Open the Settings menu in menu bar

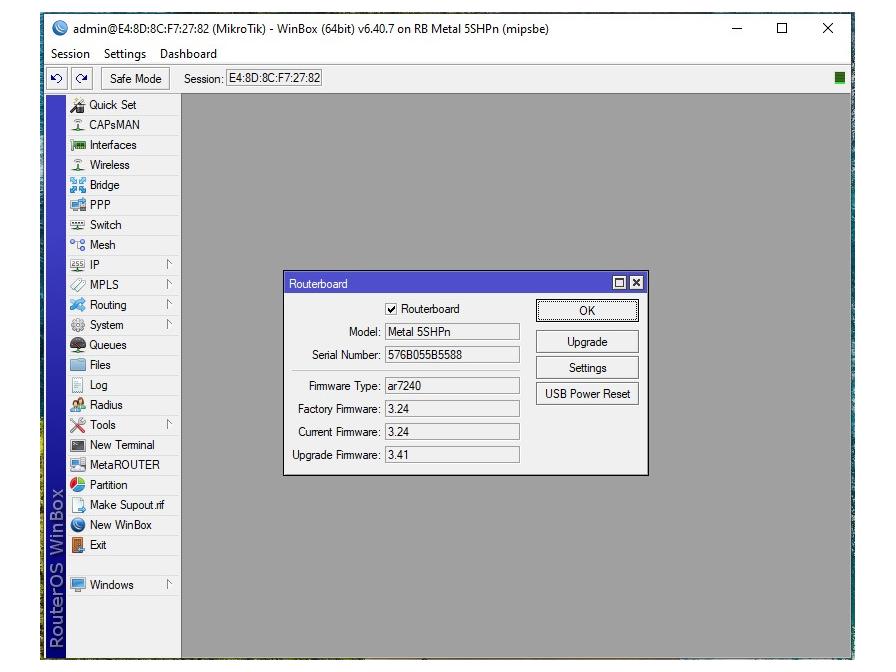pyautogui.click(x=125, y=54)
